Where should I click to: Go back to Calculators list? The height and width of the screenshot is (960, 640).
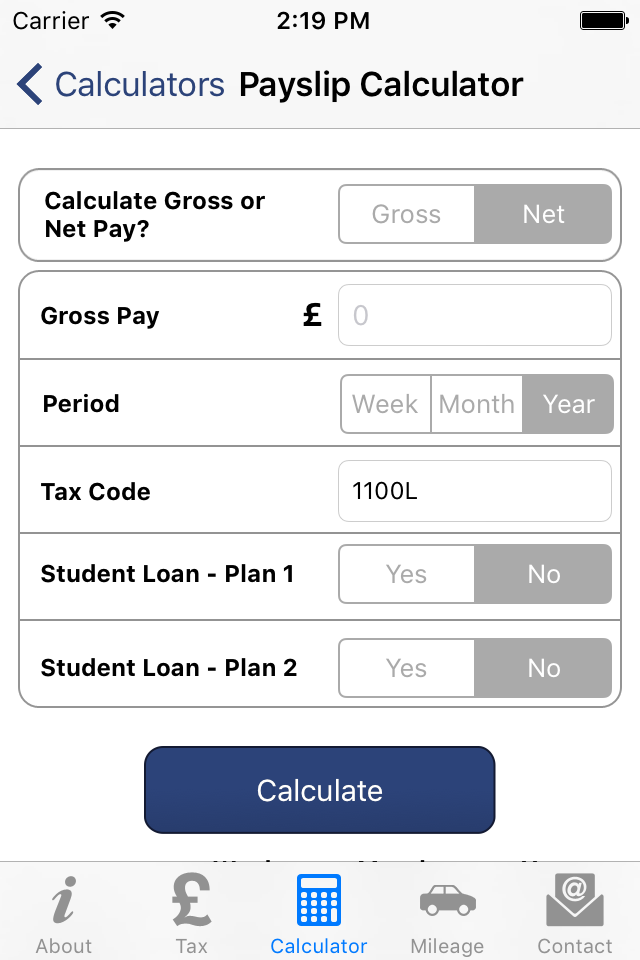(x=140, y=84)
